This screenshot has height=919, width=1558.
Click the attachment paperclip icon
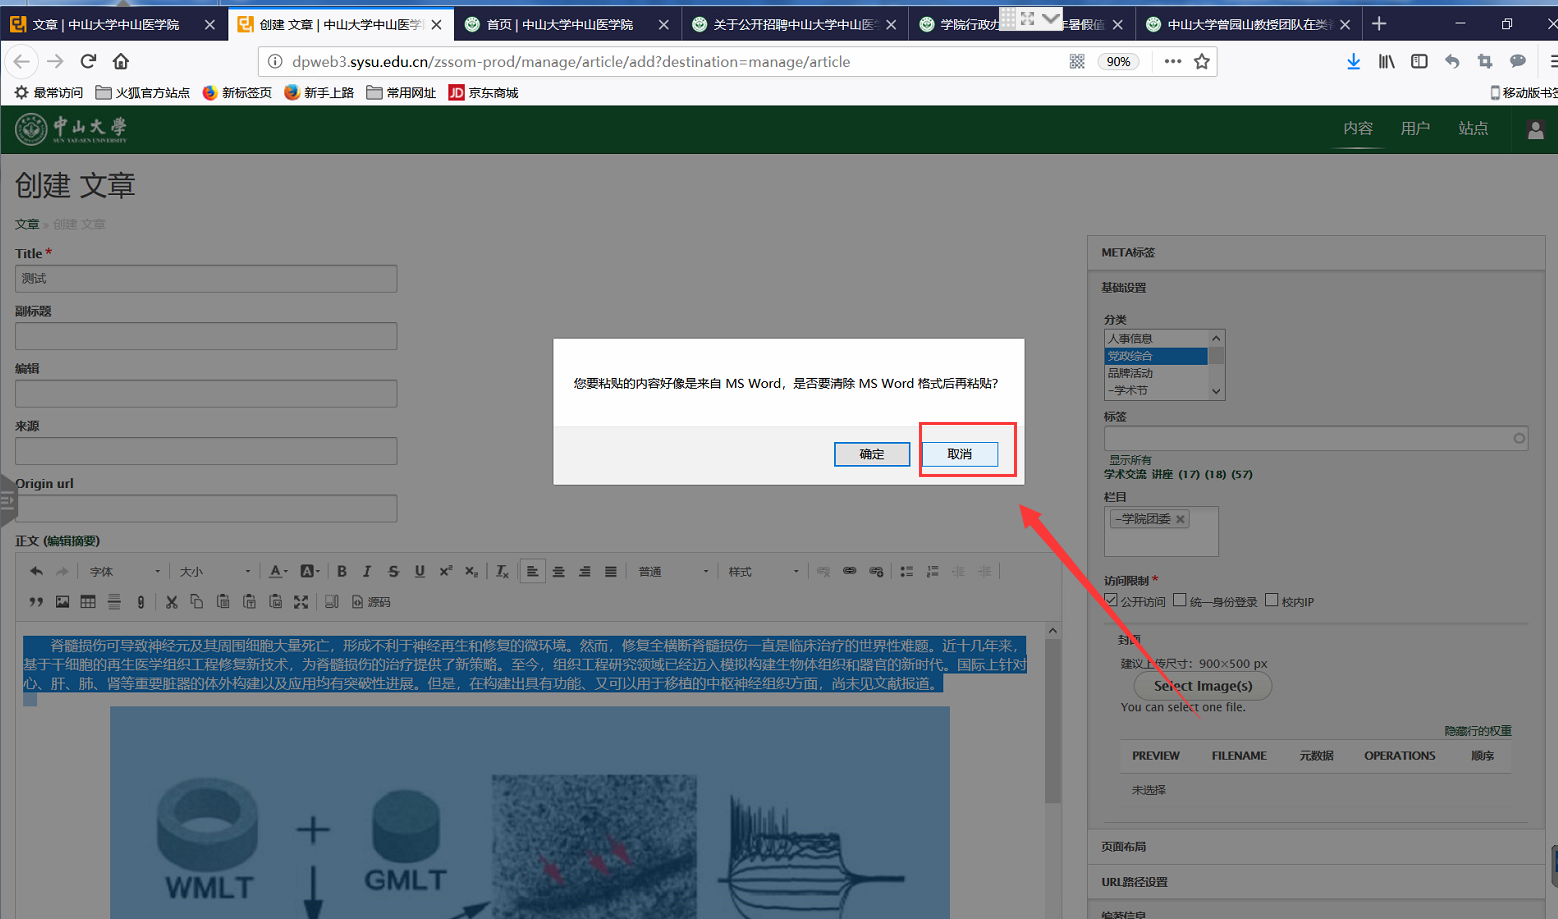coord(141,602)
